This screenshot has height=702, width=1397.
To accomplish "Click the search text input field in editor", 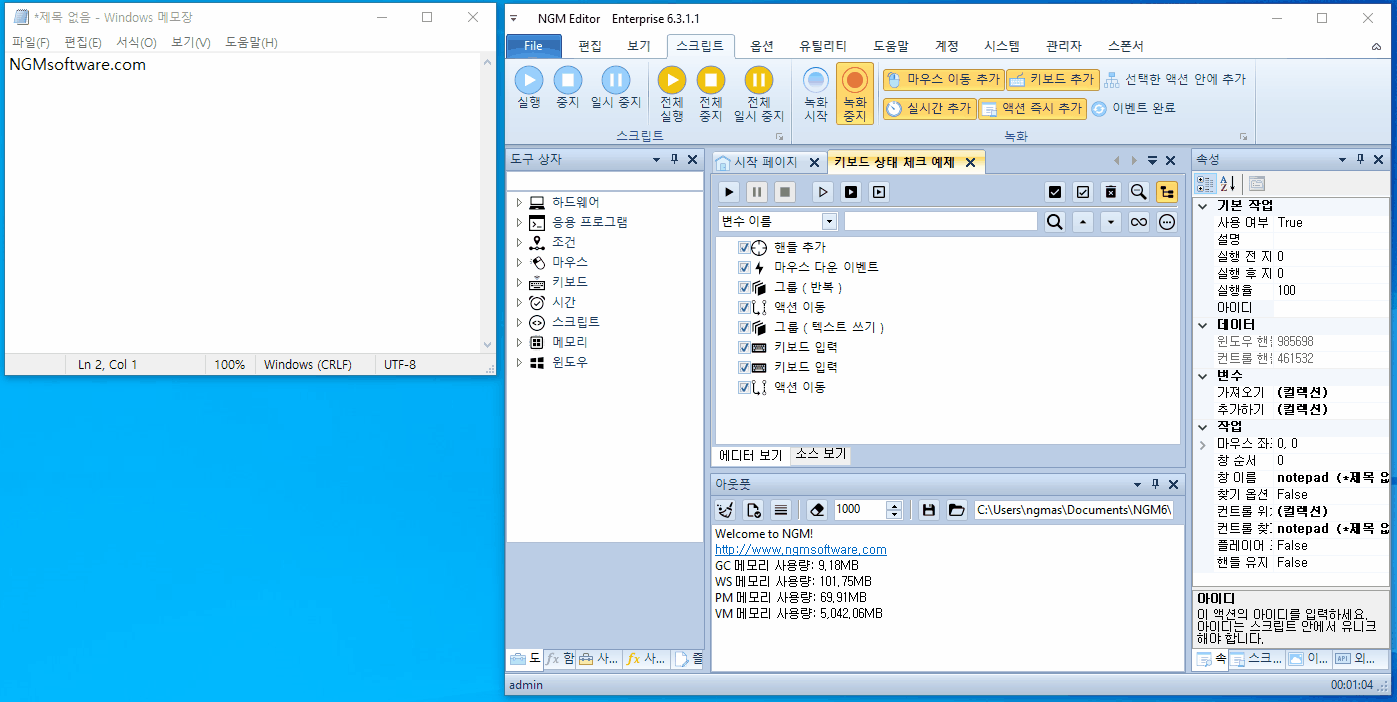I will tap(941, 222).
